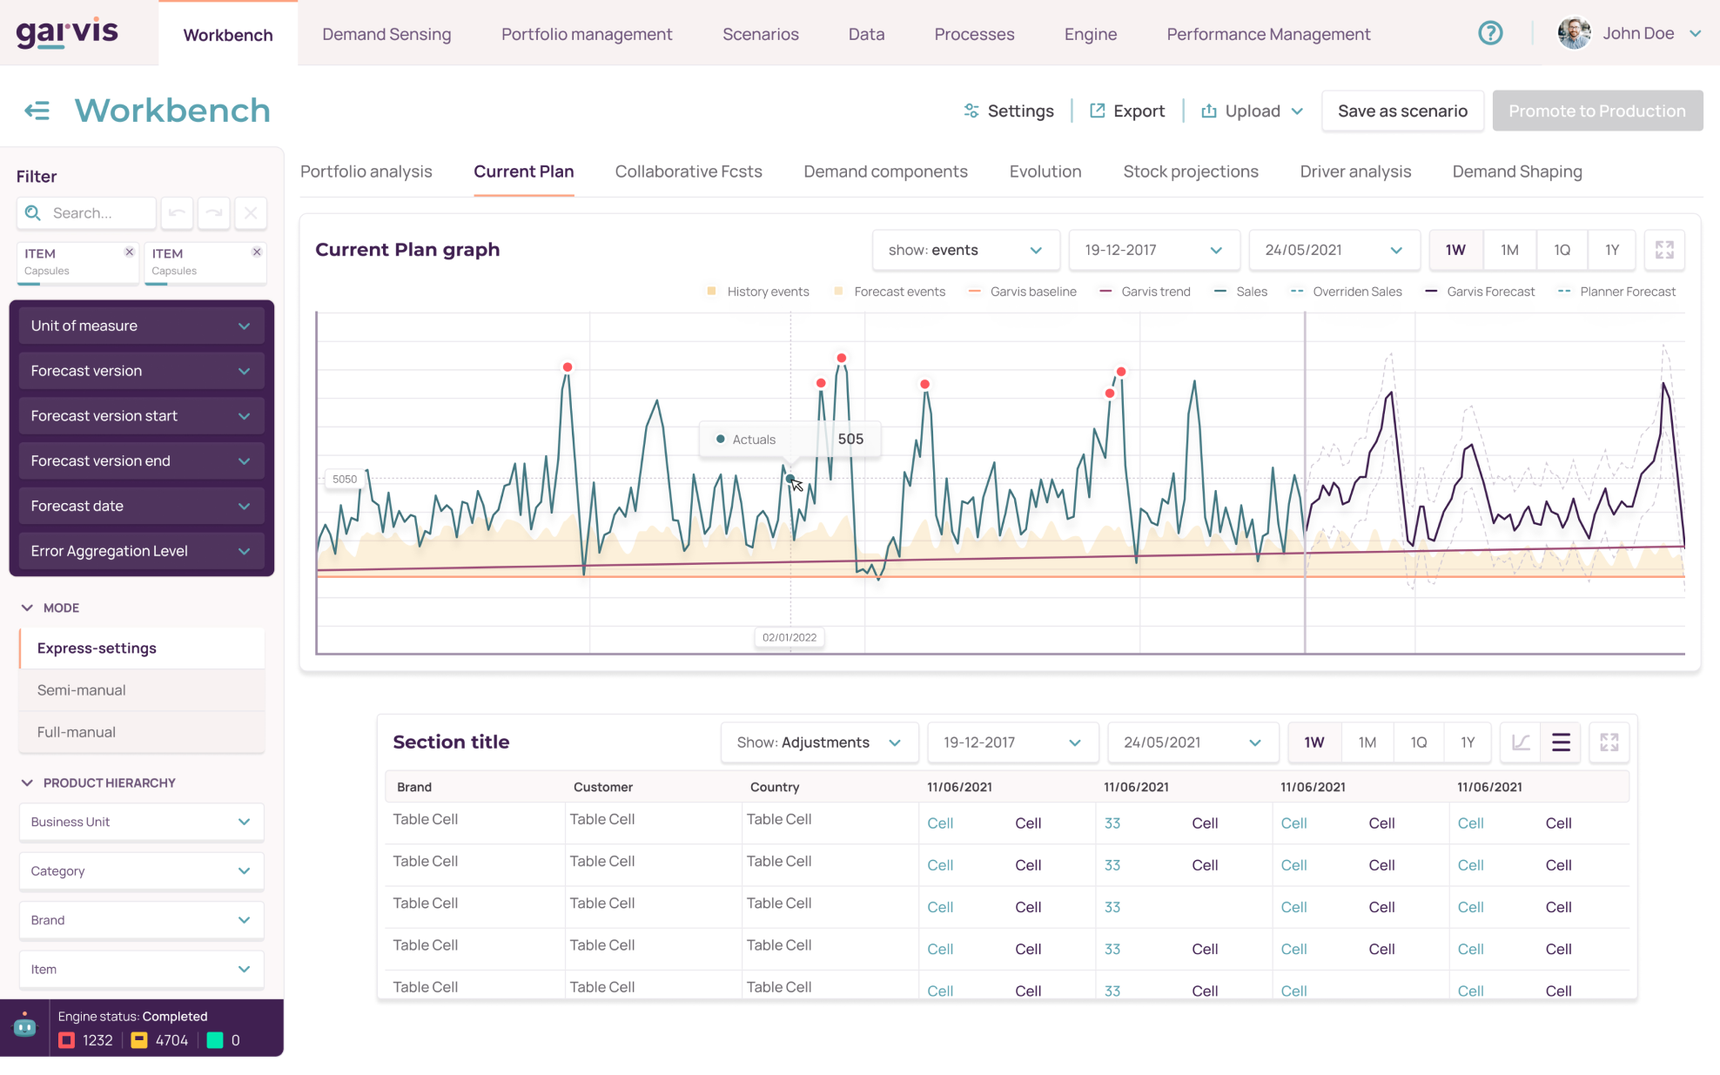Select Full-manual mode

coord(76,732)
